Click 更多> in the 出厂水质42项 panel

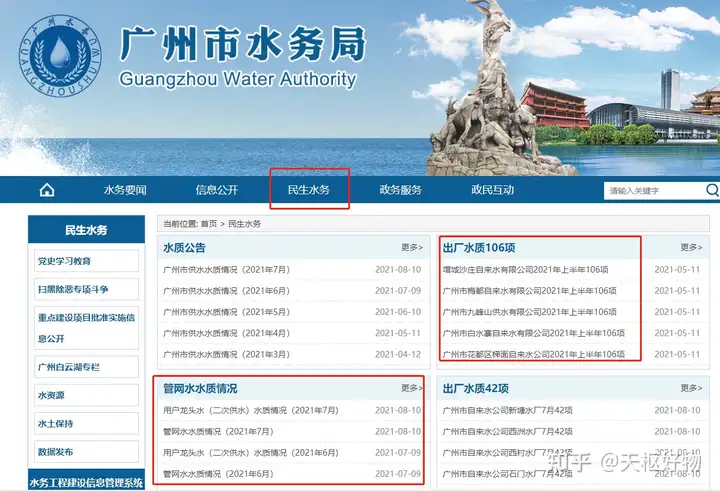(x=691, y=388)
